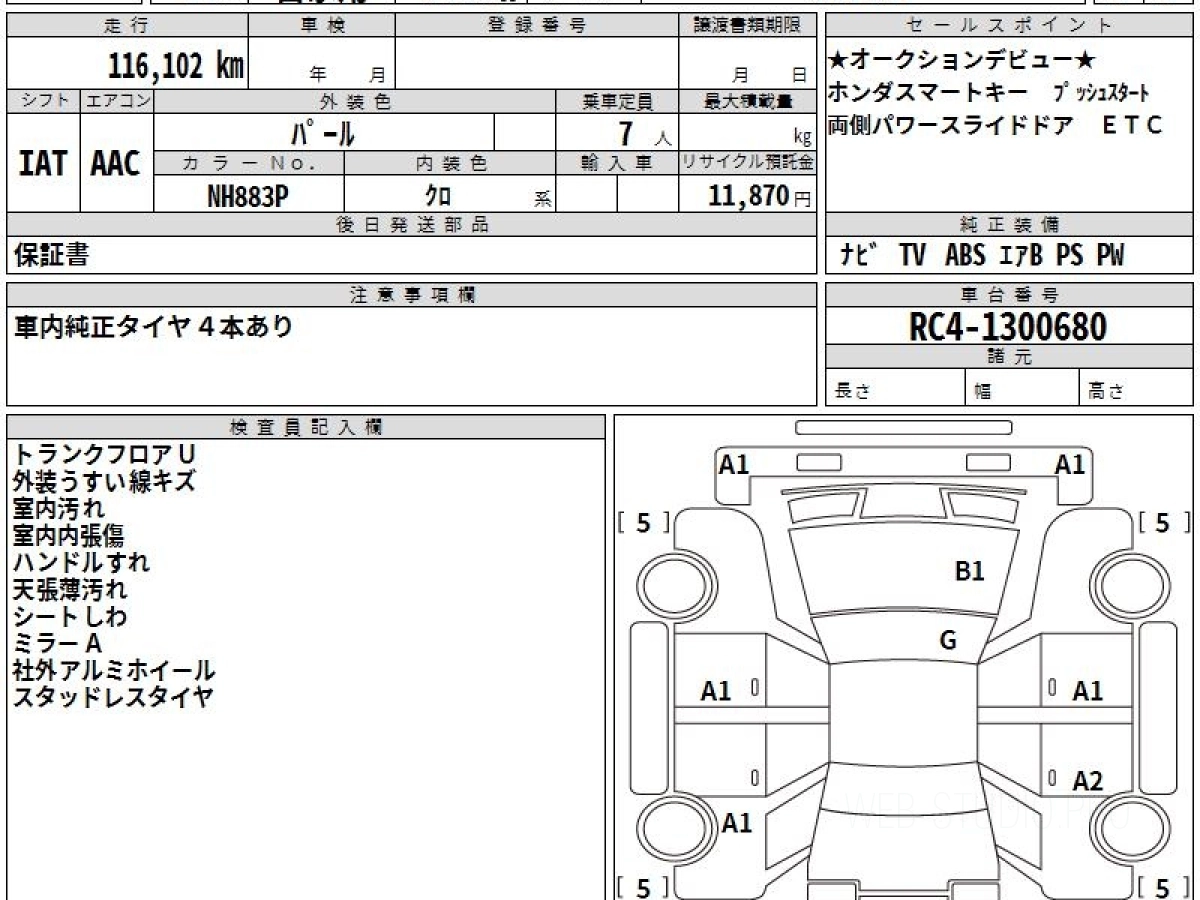Select the シートしわ note

pos(70,617)
